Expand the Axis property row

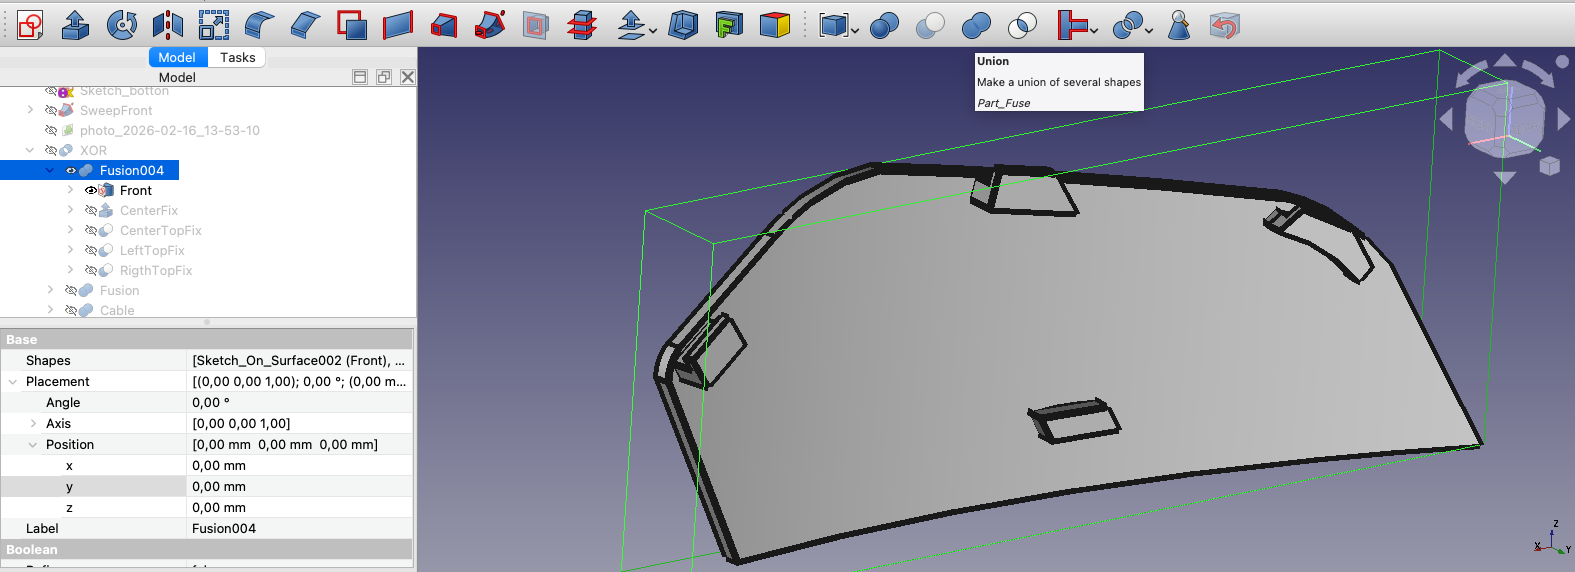pos(33,423)
